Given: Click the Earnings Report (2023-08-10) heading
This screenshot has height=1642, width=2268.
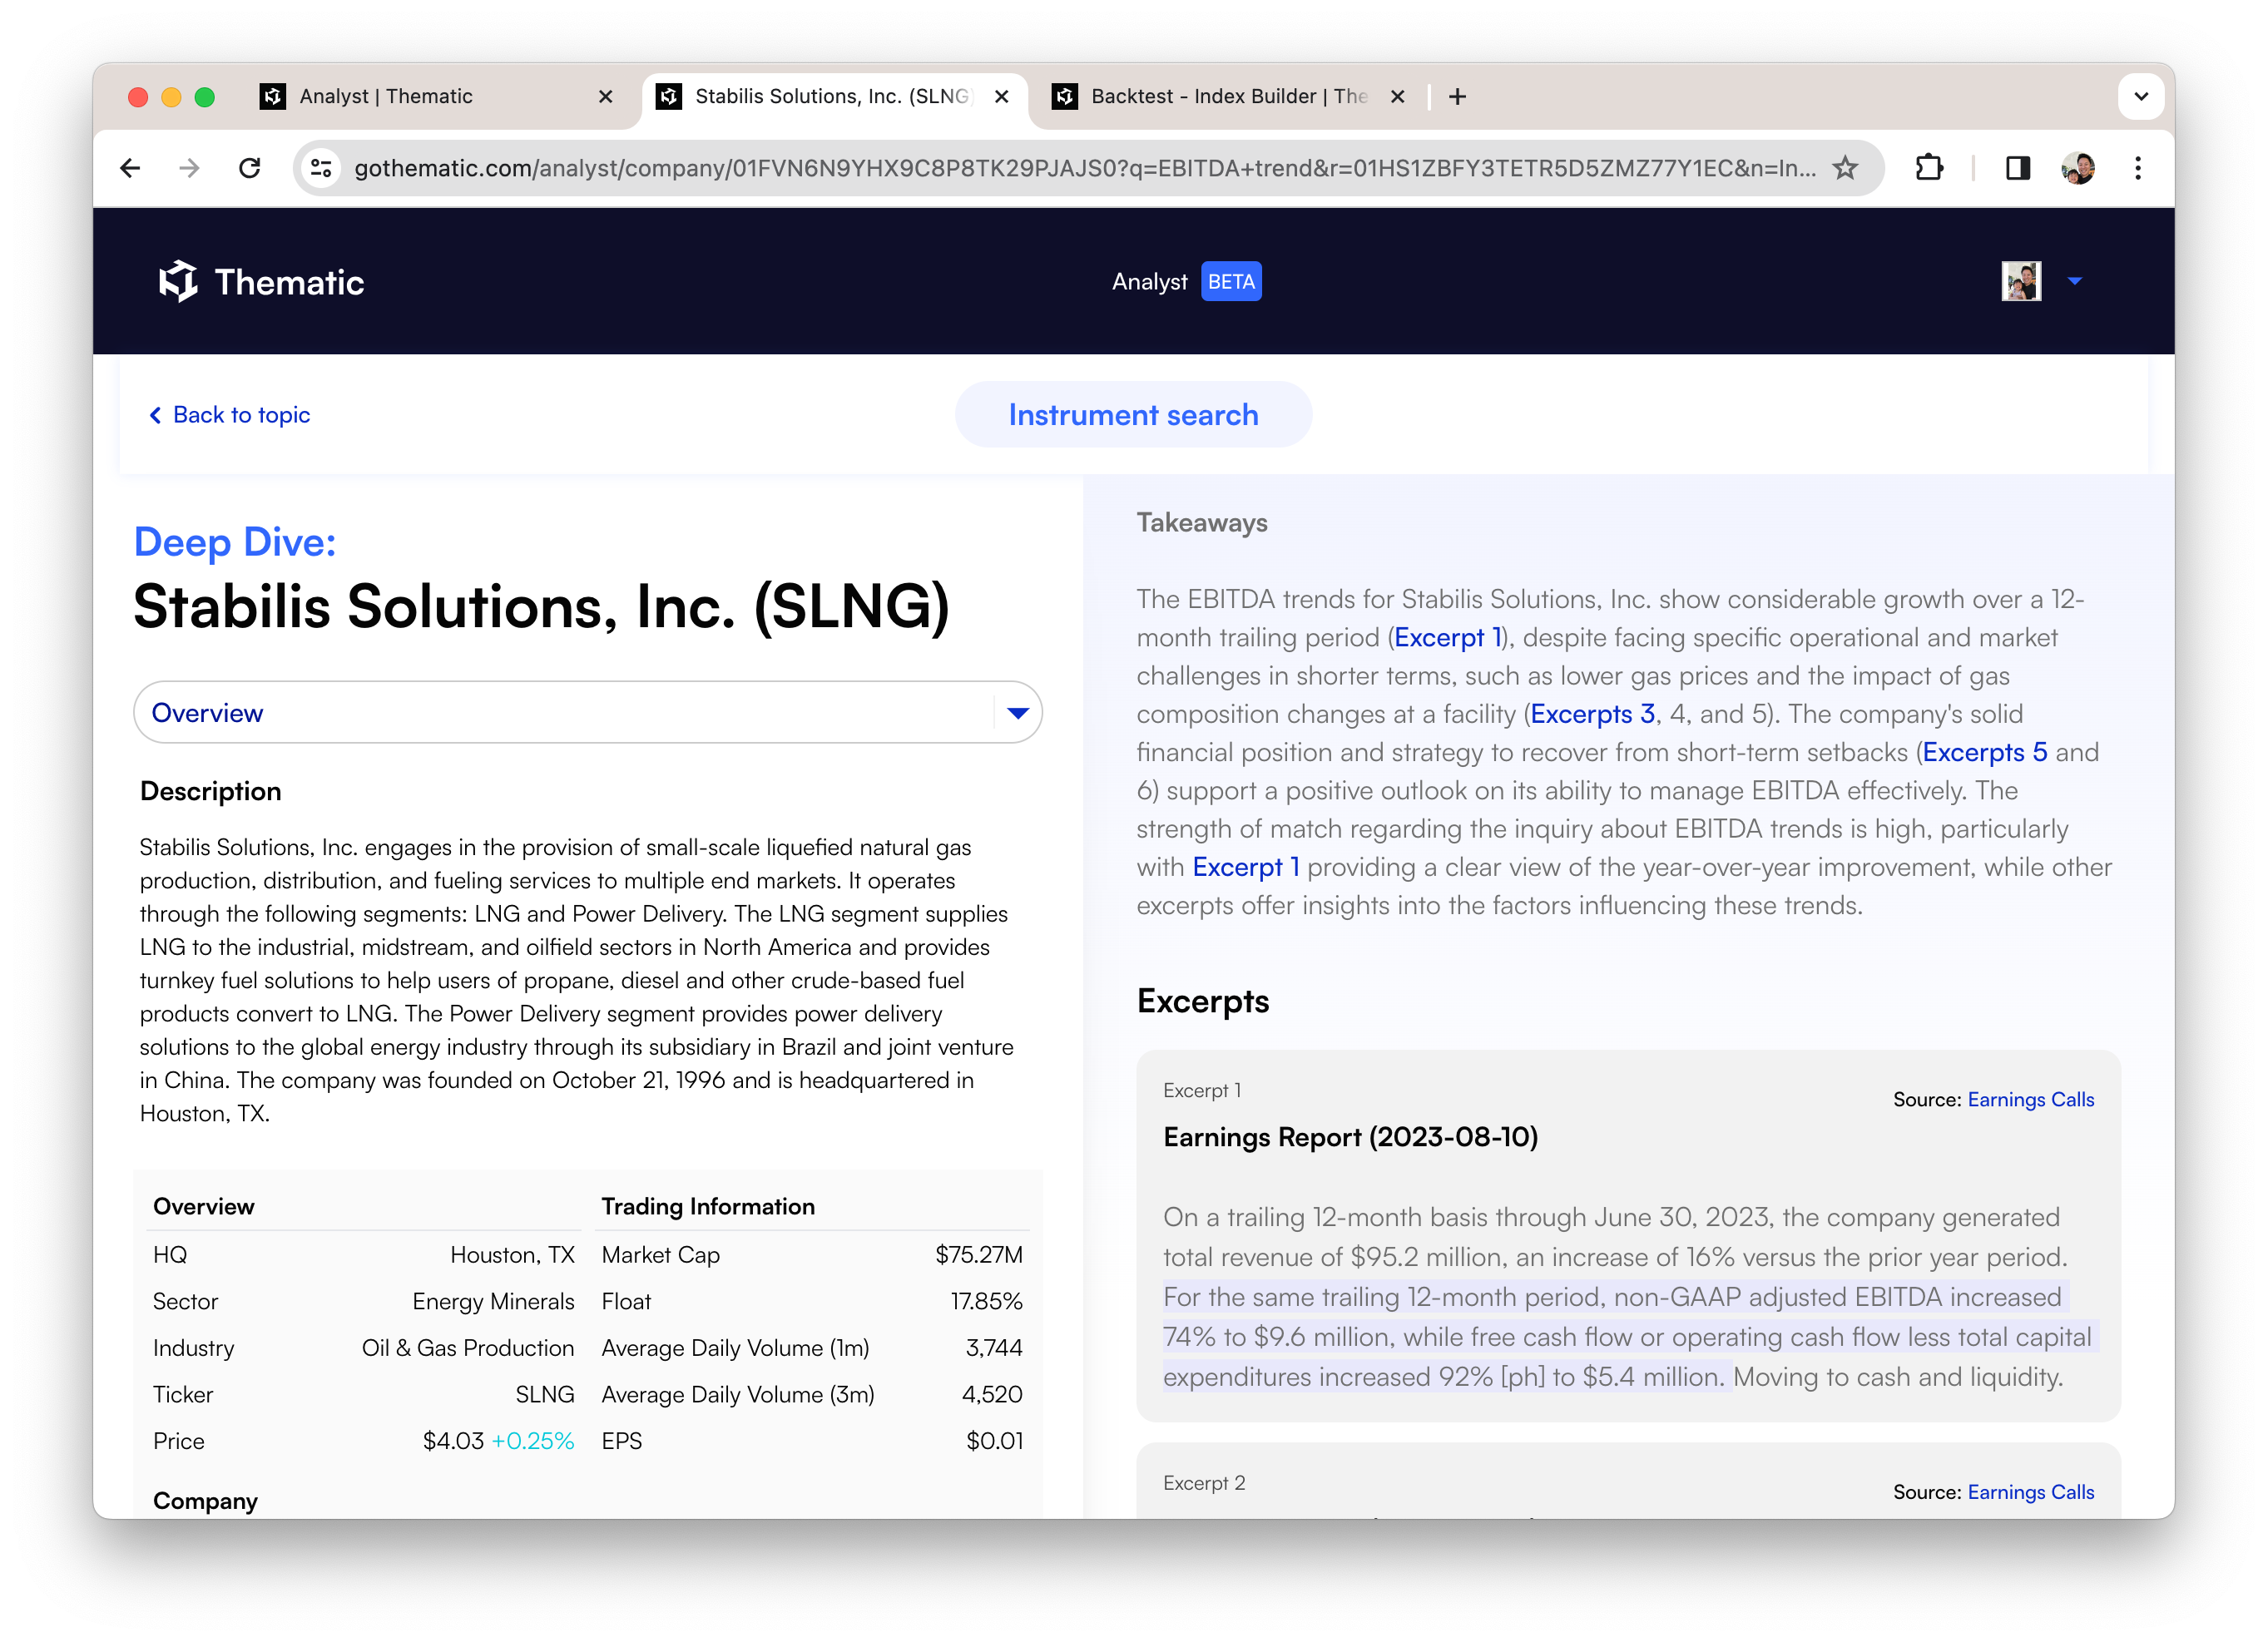Looking at the screenshot, I should click(1350, 1137).
